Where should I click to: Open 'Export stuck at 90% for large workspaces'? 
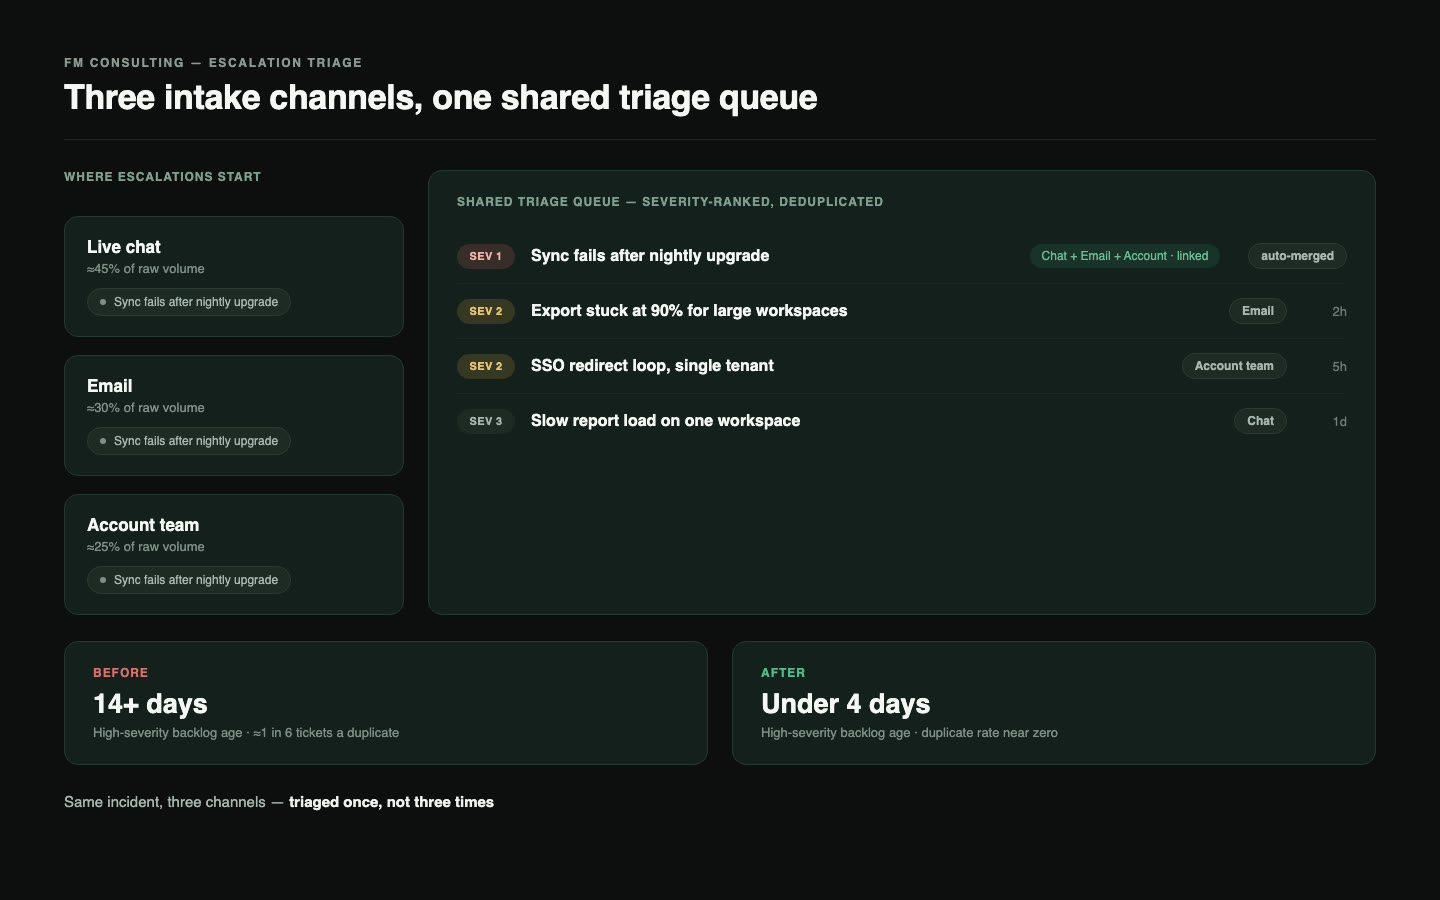pyautogui.click(x=689, y=311)
